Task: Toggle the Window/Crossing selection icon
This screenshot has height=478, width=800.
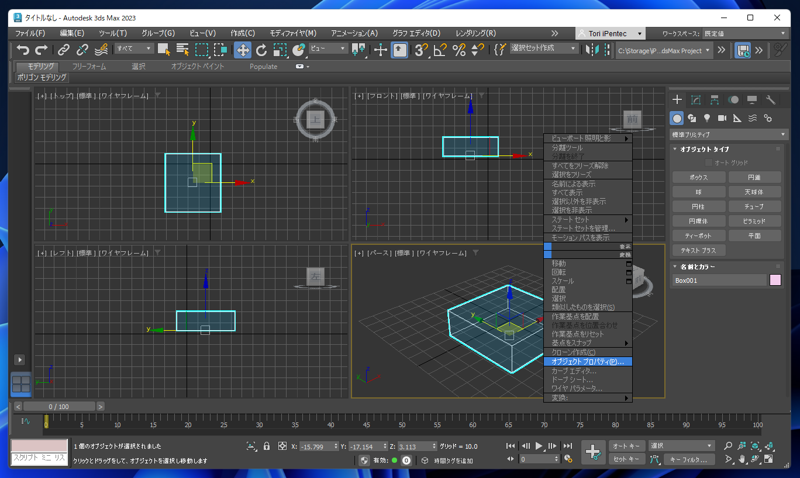Action: [x=220, y=49]
